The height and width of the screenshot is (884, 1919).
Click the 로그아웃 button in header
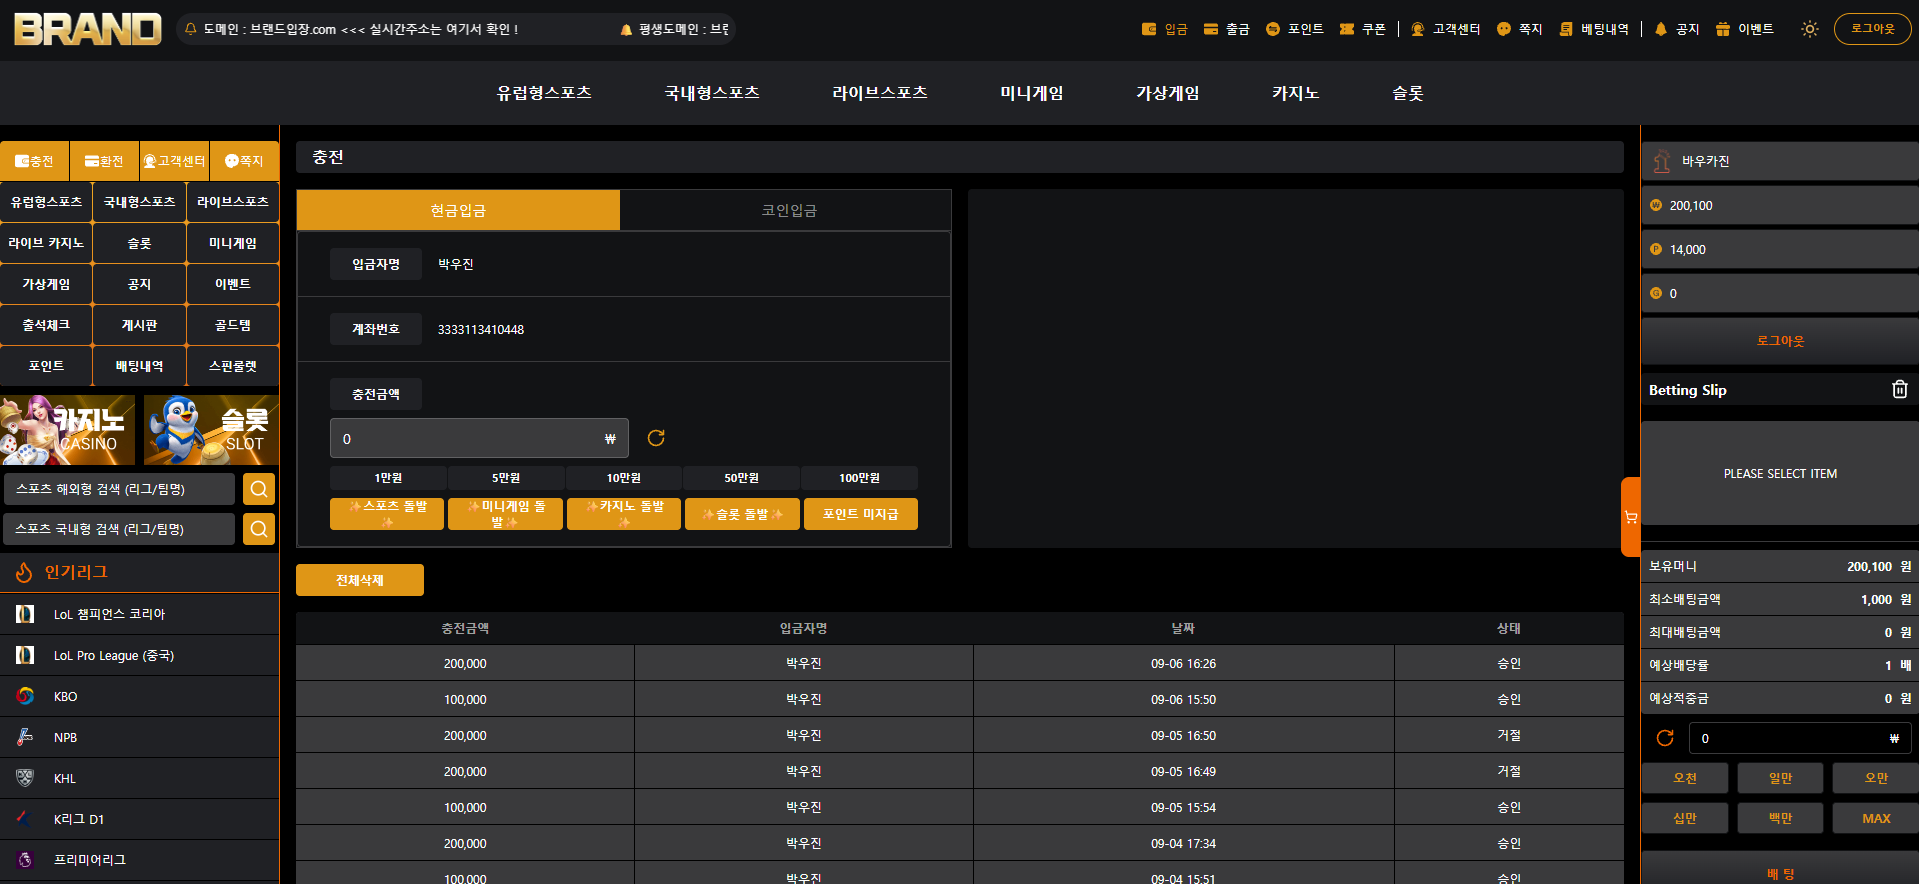1872,29
